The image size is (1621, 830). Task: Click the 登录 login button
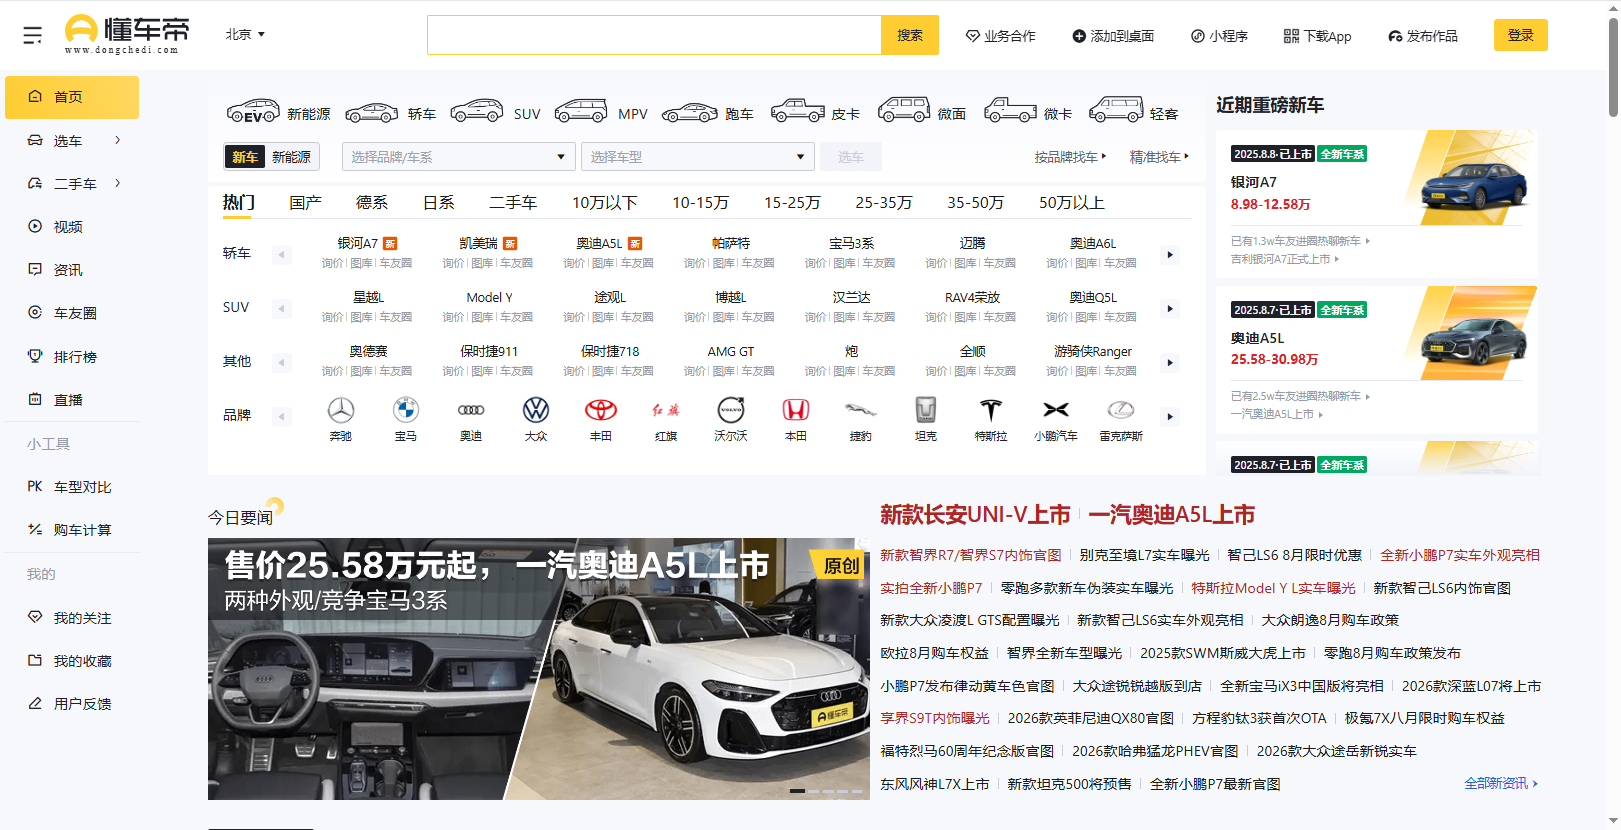point(1521,35)
